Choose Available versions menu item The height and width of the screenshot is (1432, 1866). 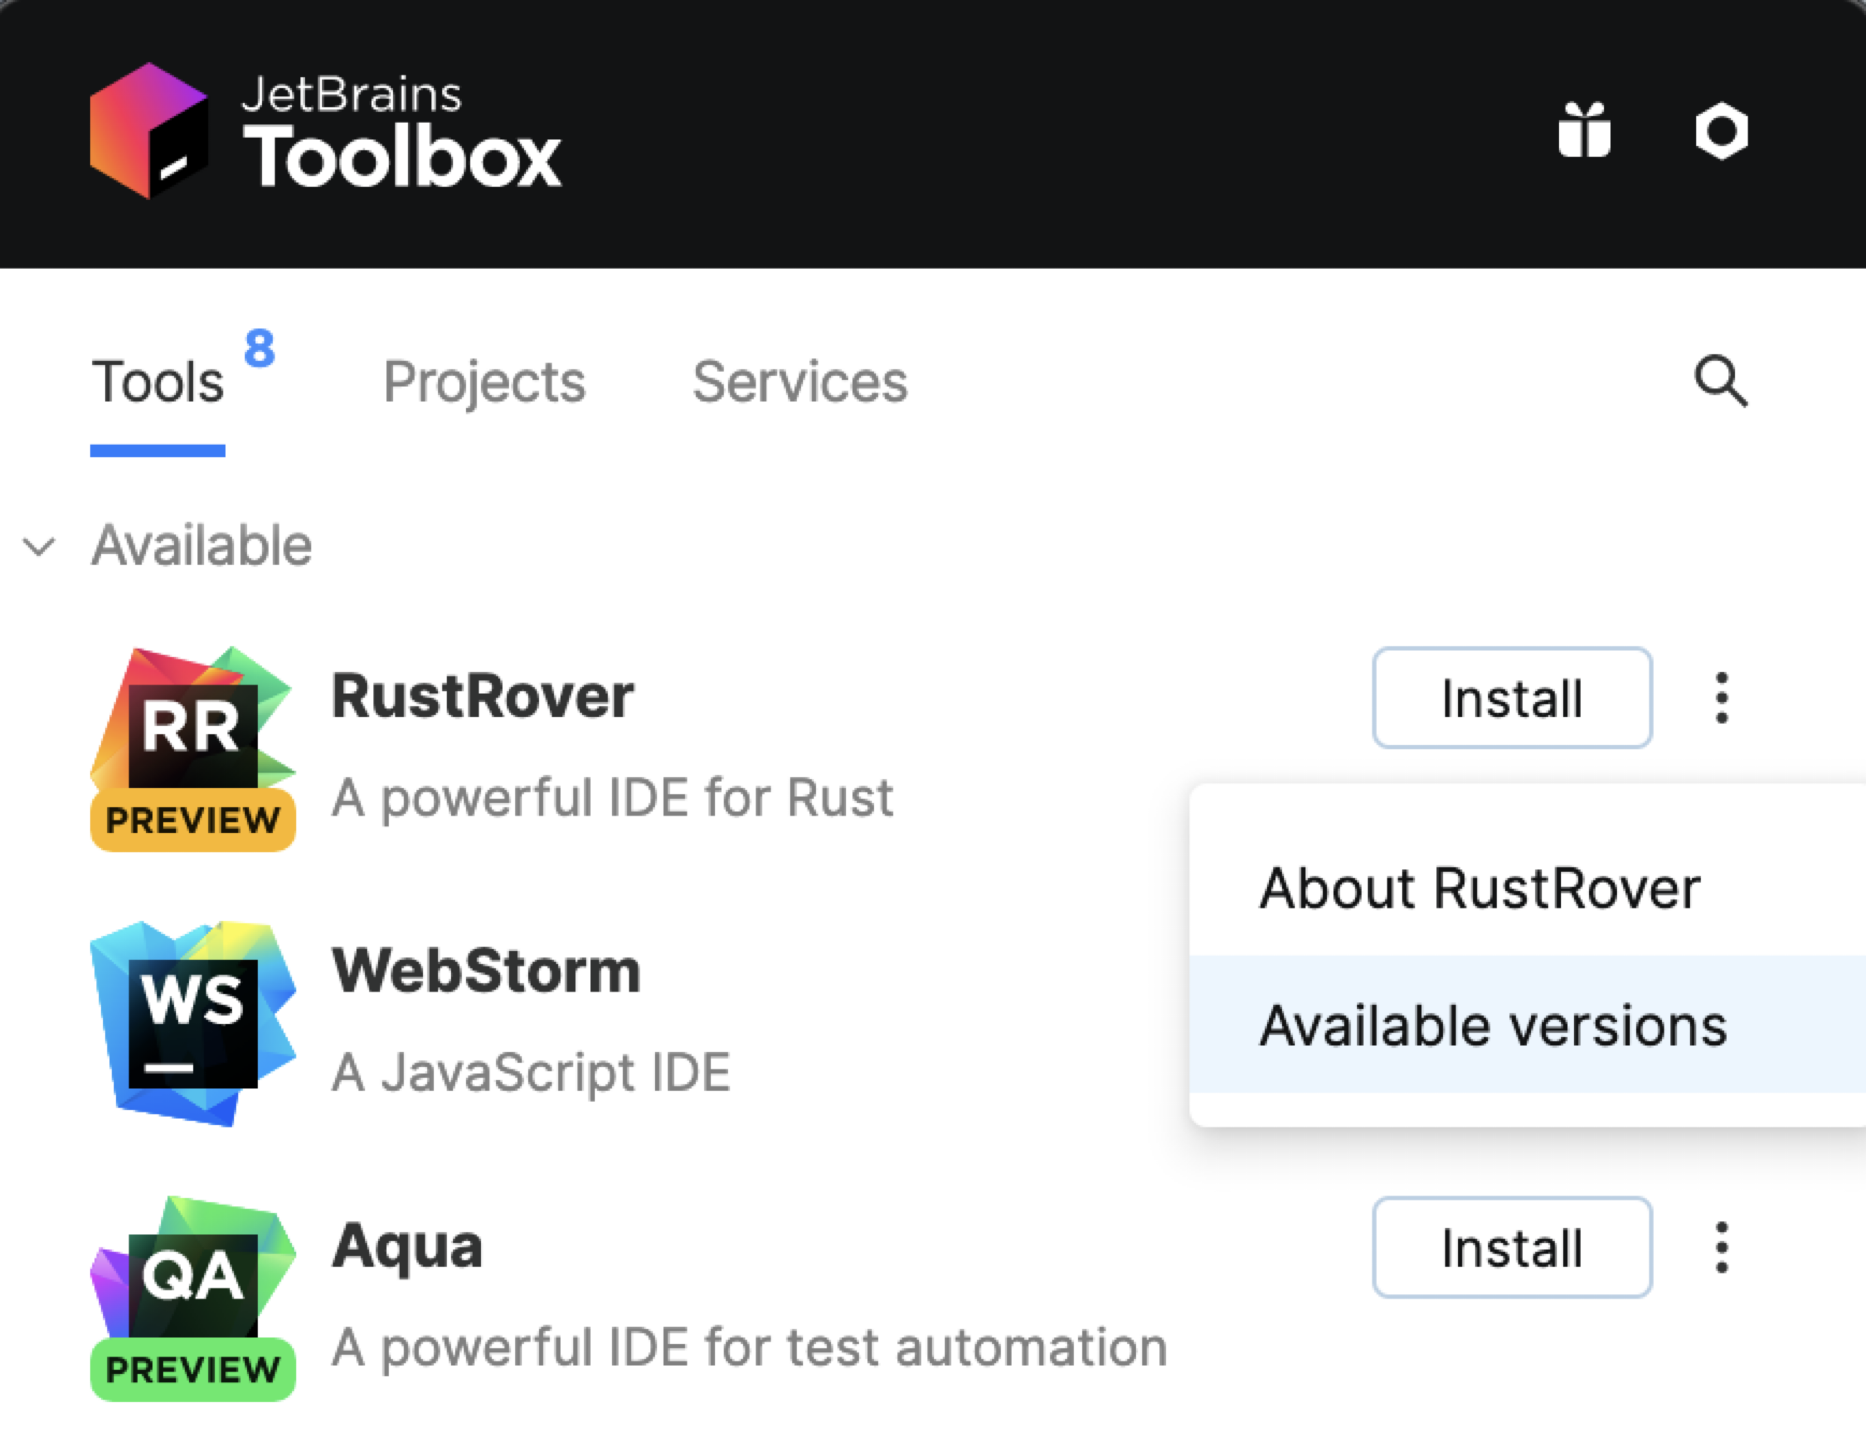coord(1527,1025)
